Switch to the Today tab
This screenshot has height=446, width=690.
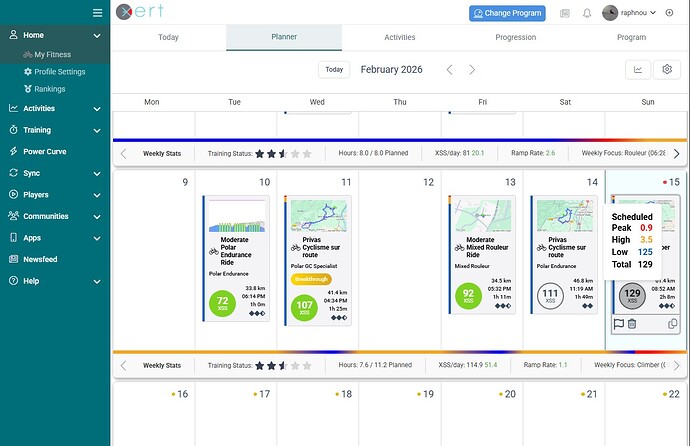click(x=169, y=37)
